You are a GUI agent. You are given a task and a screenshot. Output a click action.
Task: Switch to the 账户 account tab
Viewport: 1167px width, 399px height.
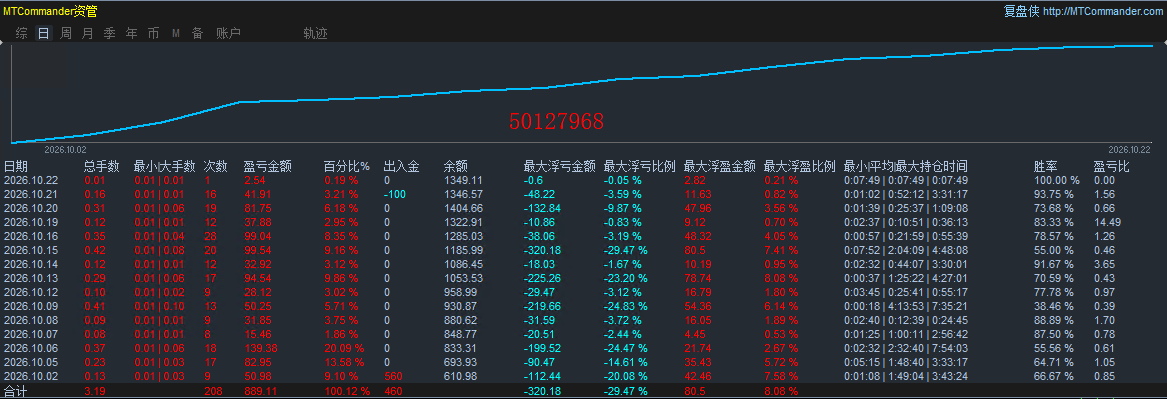pos(228,33)
